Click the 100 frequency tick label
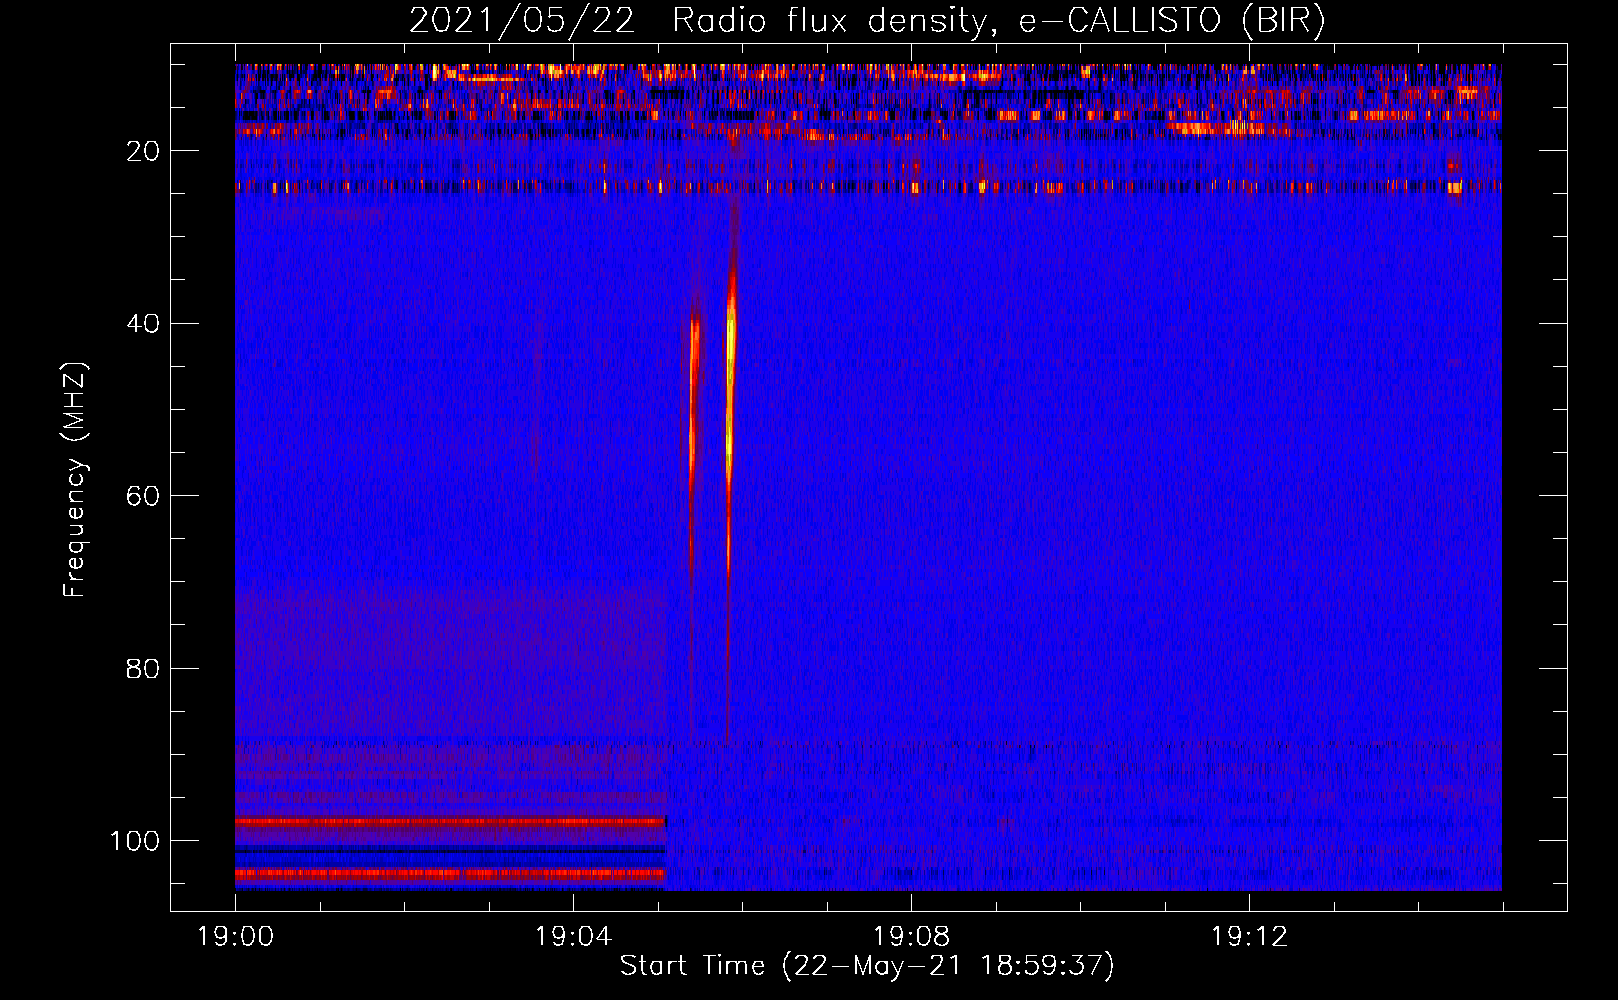Viewport: 1618px width, 1000px height. tap(135, 841)
